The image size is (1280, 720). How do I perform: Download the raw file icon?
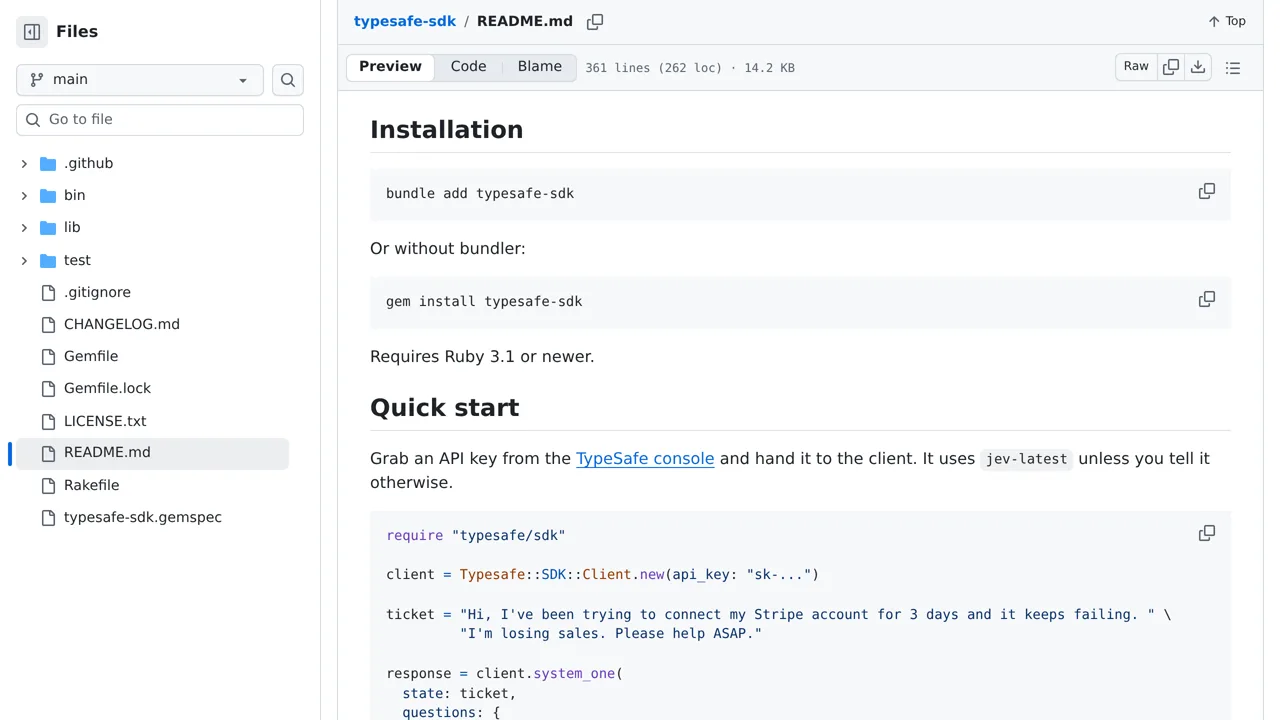[1198, 67]
